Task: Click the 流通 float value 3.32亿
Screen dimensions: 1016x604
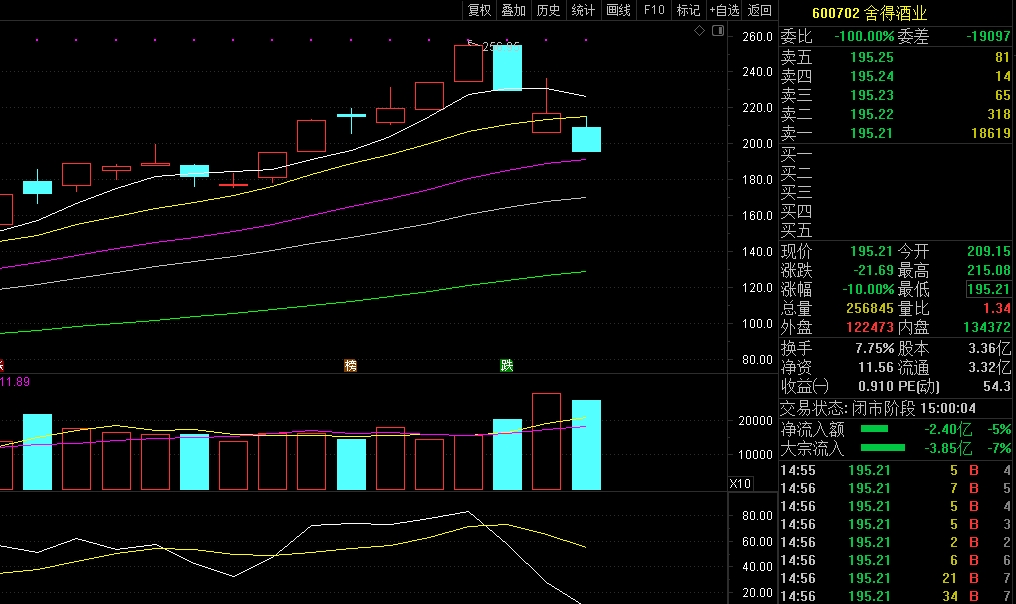Action: (989, 367)
